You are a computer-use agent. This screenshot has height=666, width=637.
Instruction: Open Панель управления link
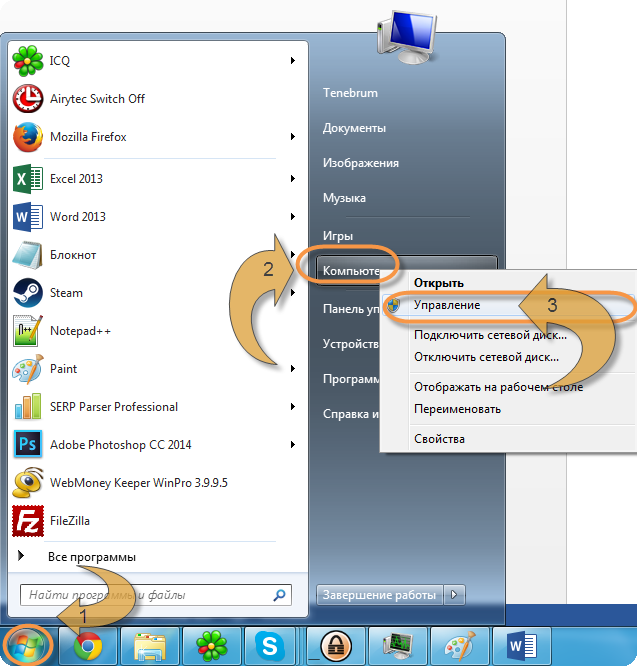(350, 309)
